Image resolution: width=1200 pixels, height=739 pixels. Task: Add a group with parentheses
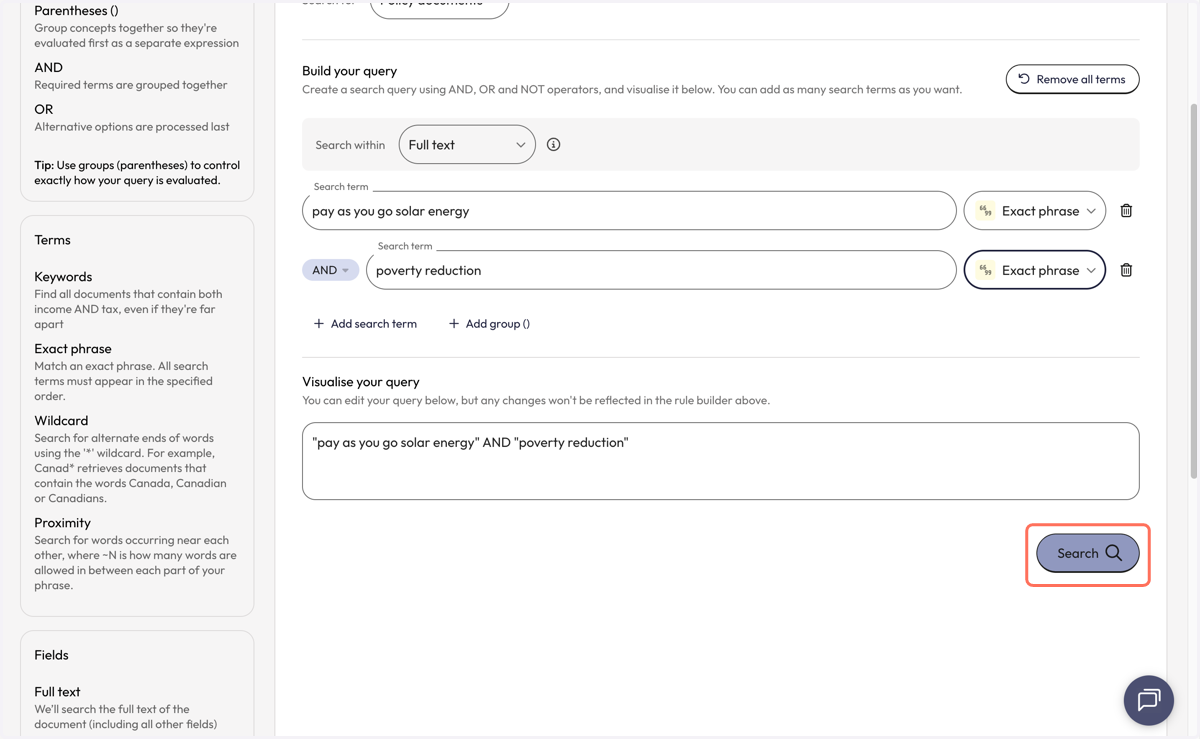pyautogui.click(x=489, y=323)
